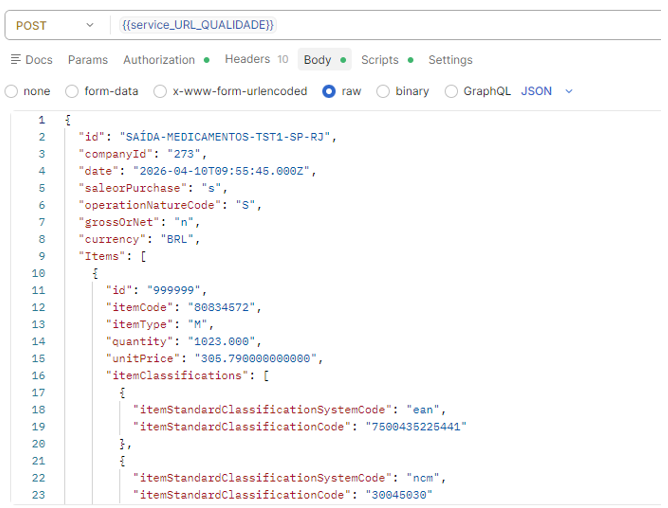Image resolution: width=668 pixels, height=508 pixels.
Task: Choose x-www-form-urlencoded body type
Action: coord(160,91)
